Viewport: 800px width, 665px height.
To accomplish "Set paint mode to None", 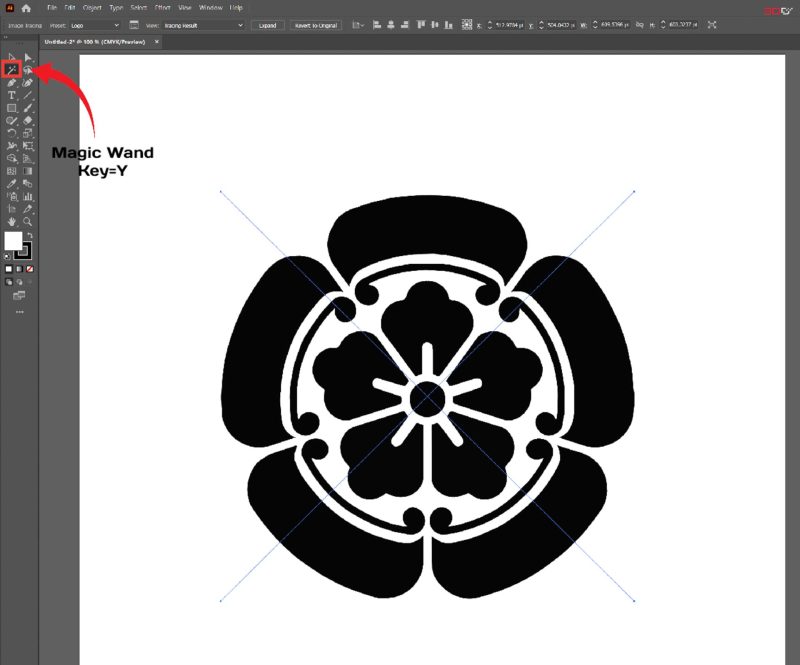I will click(x=30, y=269).
